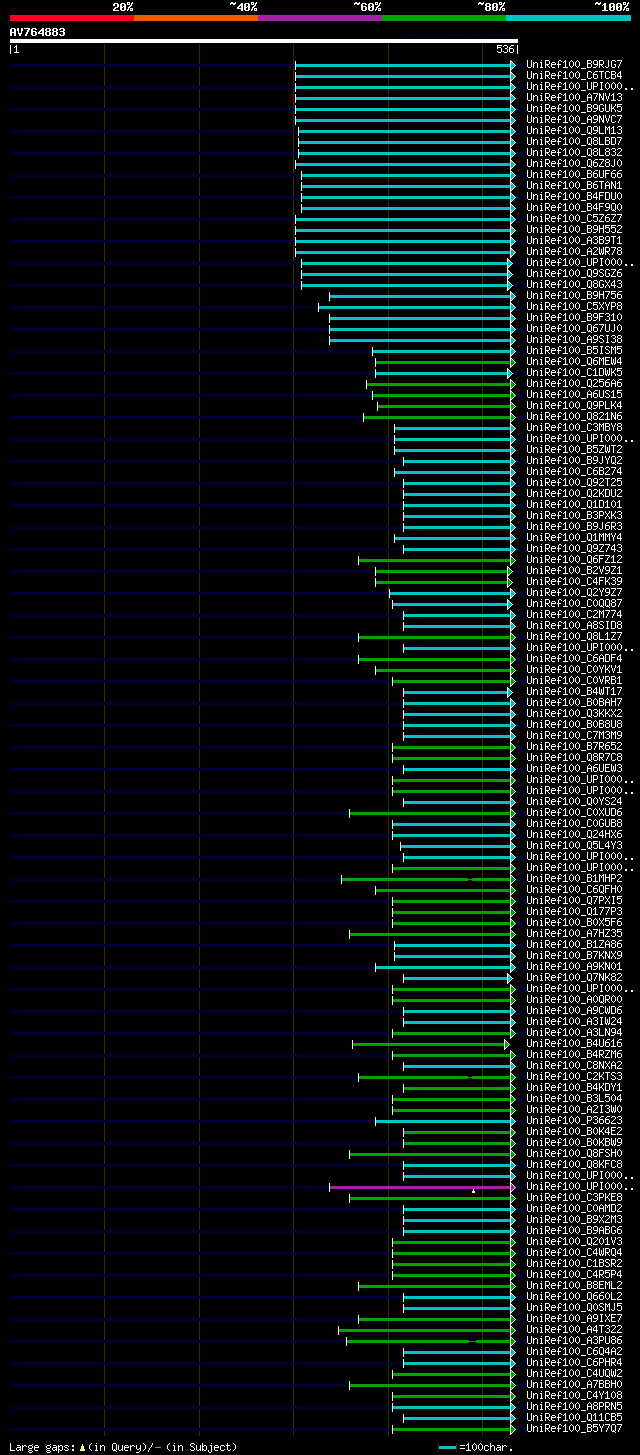Image resolution: width=640 pixels, height=1455 pixels.
Task: Click the cyan ~100% identity legend segment
Action: 568,17
